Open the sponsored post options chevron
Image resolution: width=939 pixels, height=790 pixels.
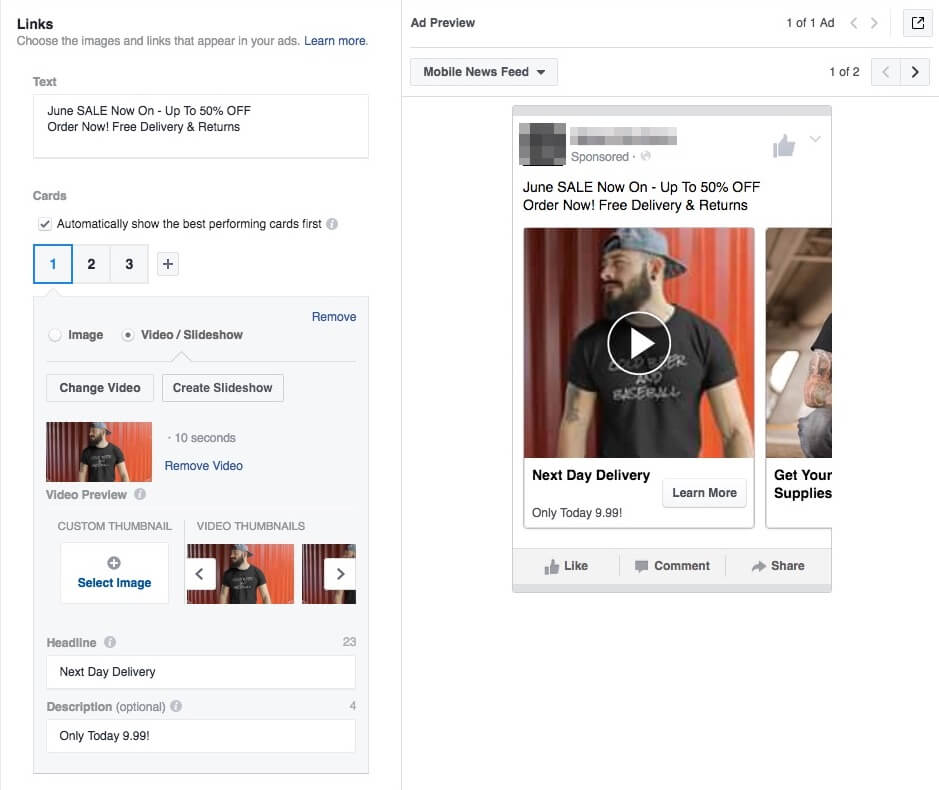coord(815,140)
